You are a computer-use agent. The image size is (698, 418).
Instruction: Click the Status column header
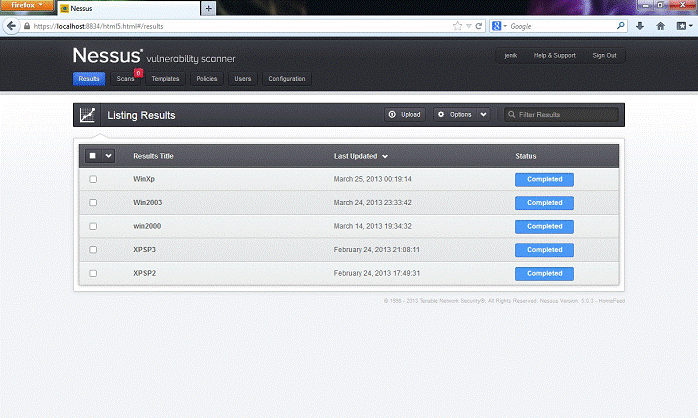click(x=526, y=156)
